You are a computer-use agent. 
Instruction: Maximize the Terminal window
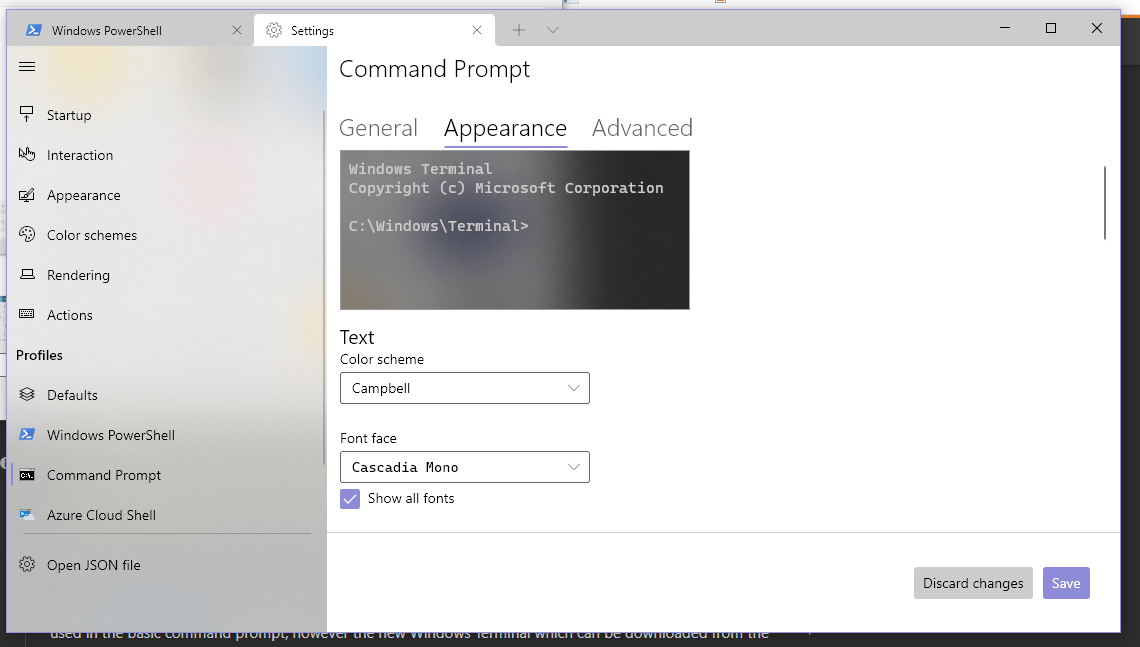(x=1051, y=28)
